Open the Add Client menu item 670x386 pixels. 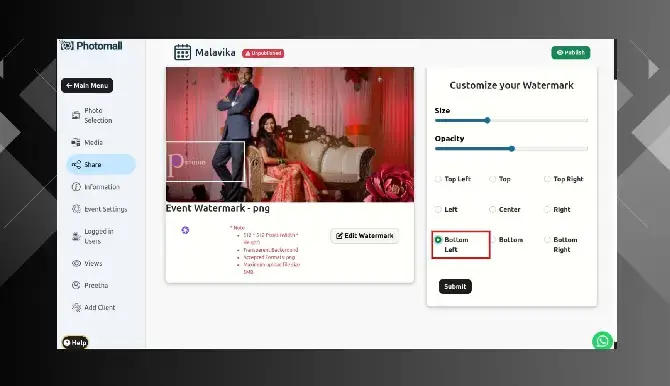coord(94,307)
